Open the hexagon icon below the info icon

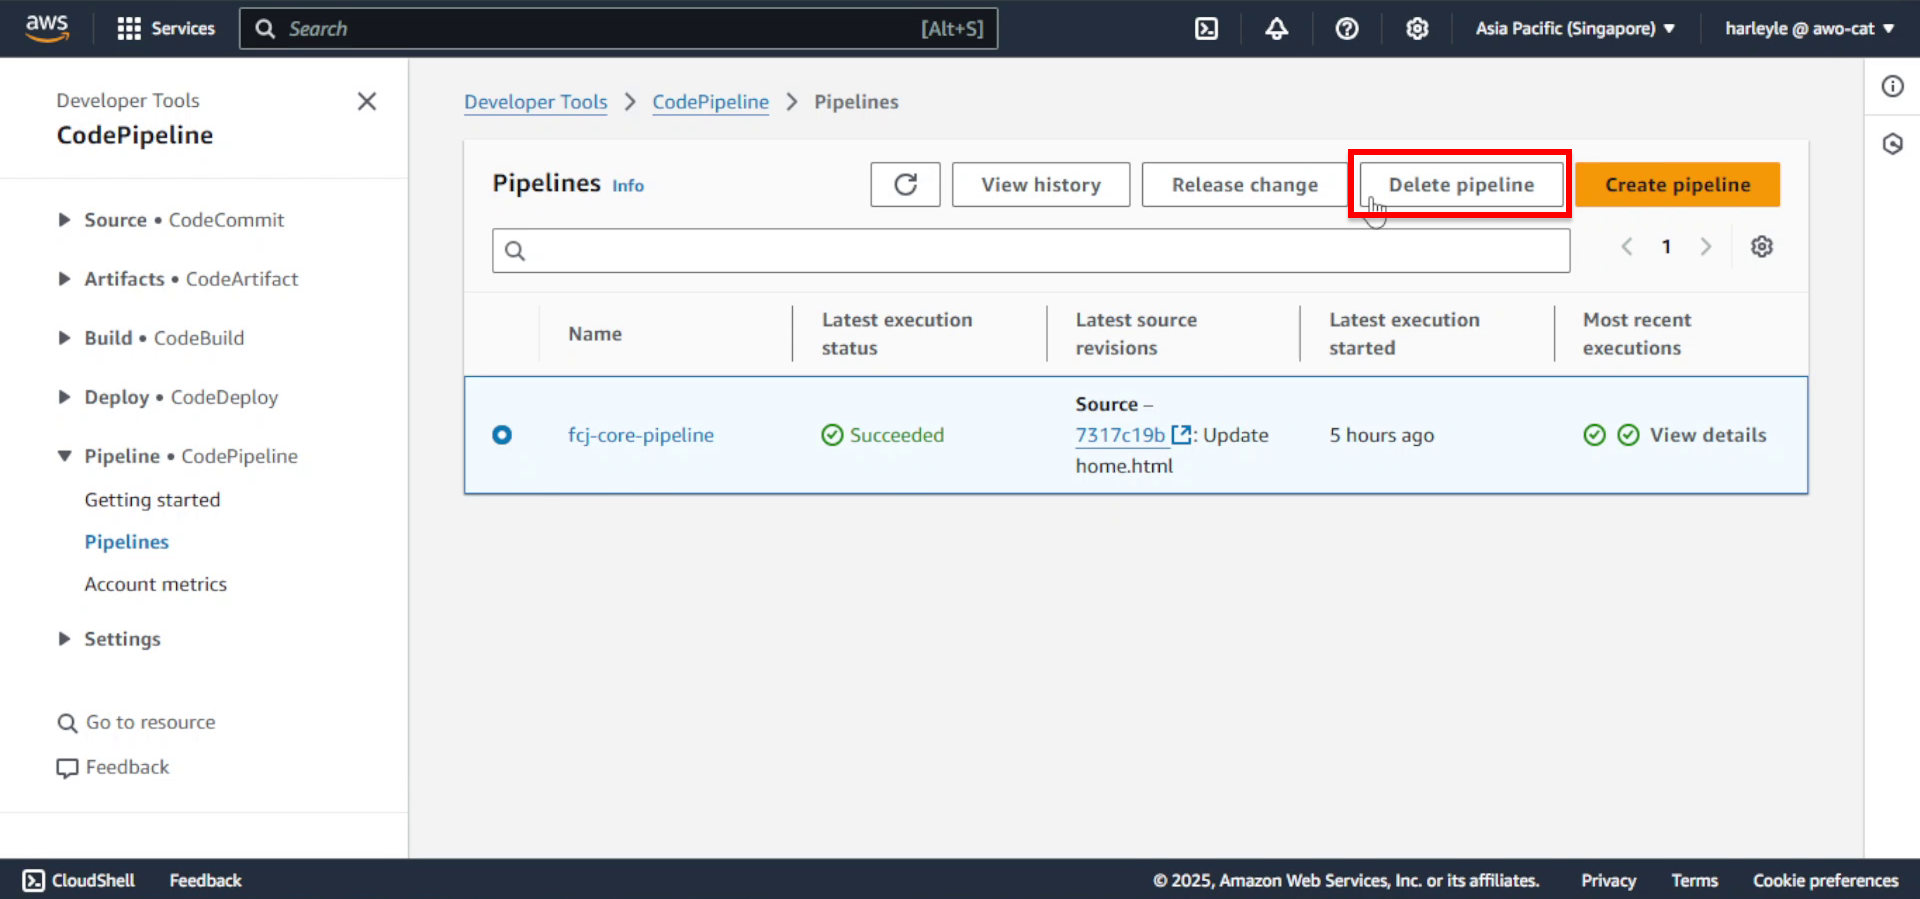click(x=1893, y=144)
